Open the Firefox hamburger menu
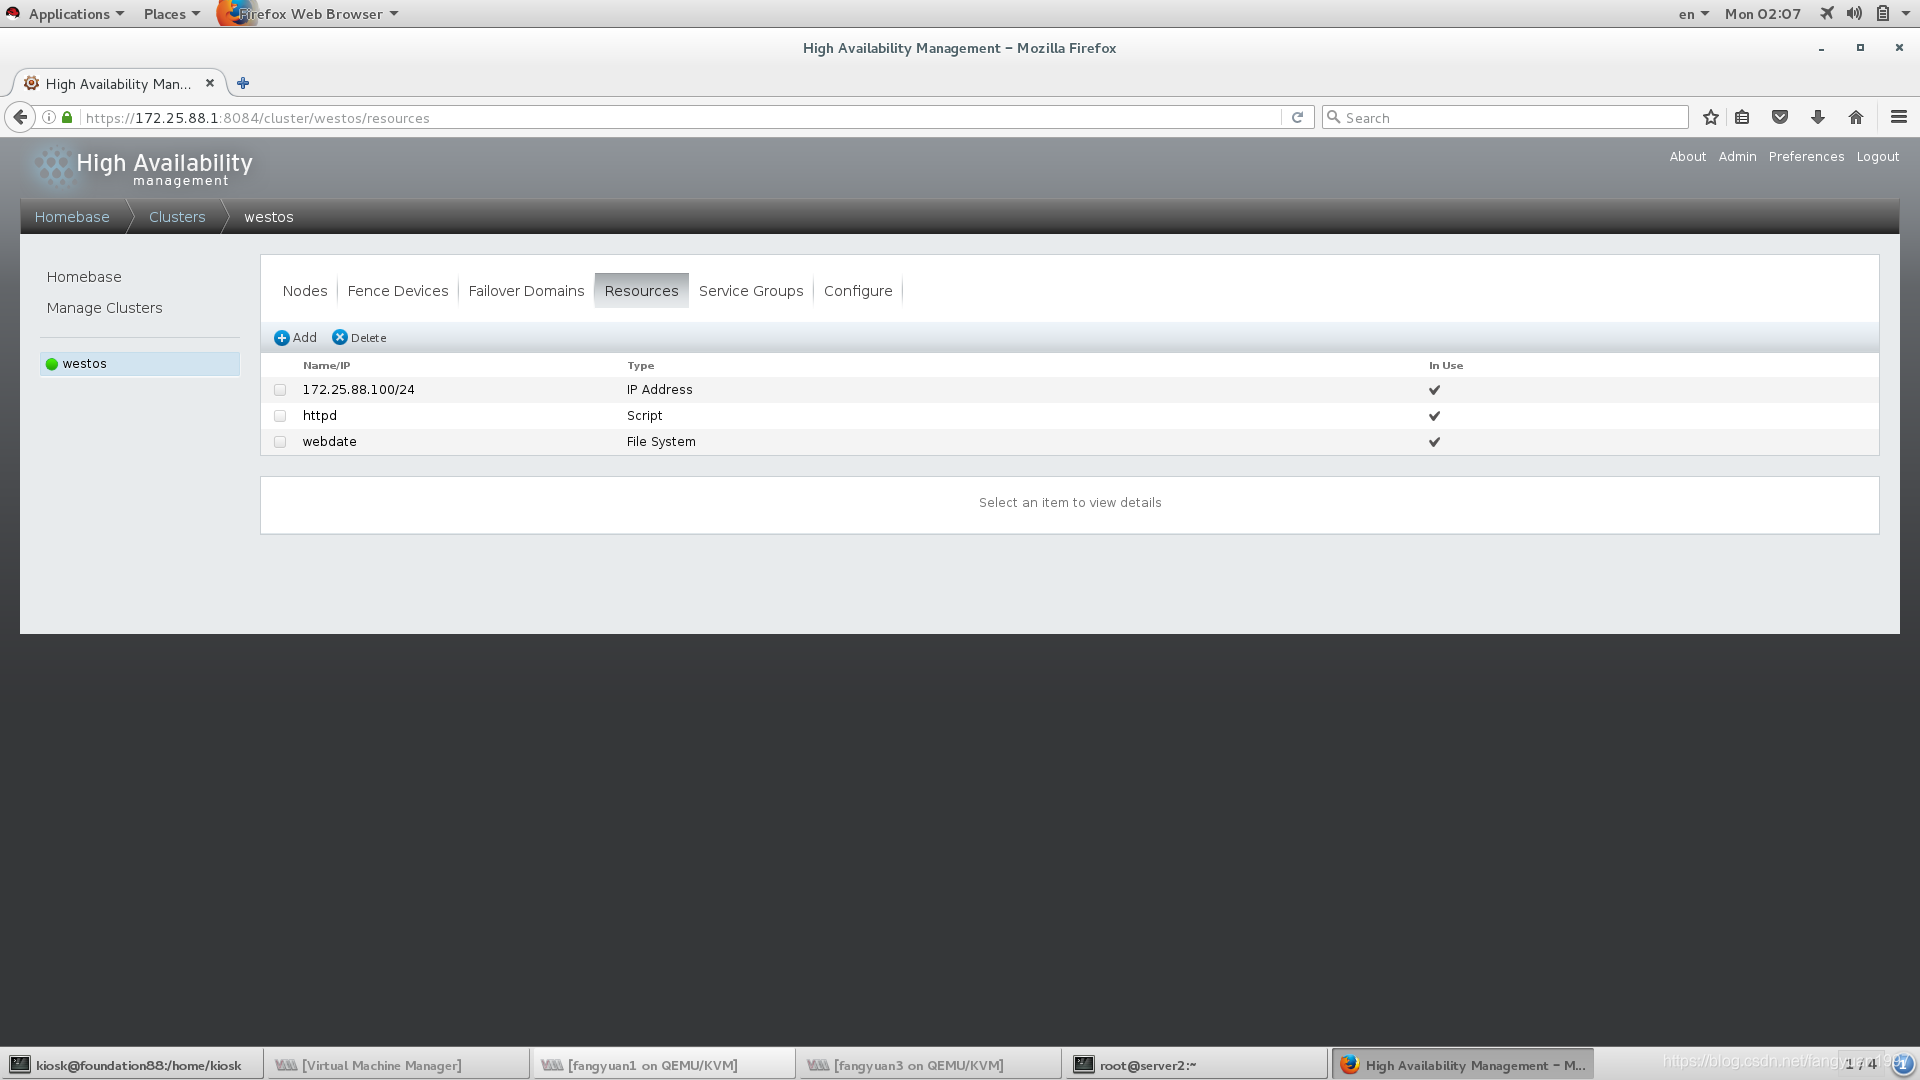Image resolution: width=1920 pixels, height=1080 pixels. click(1899, 118)
